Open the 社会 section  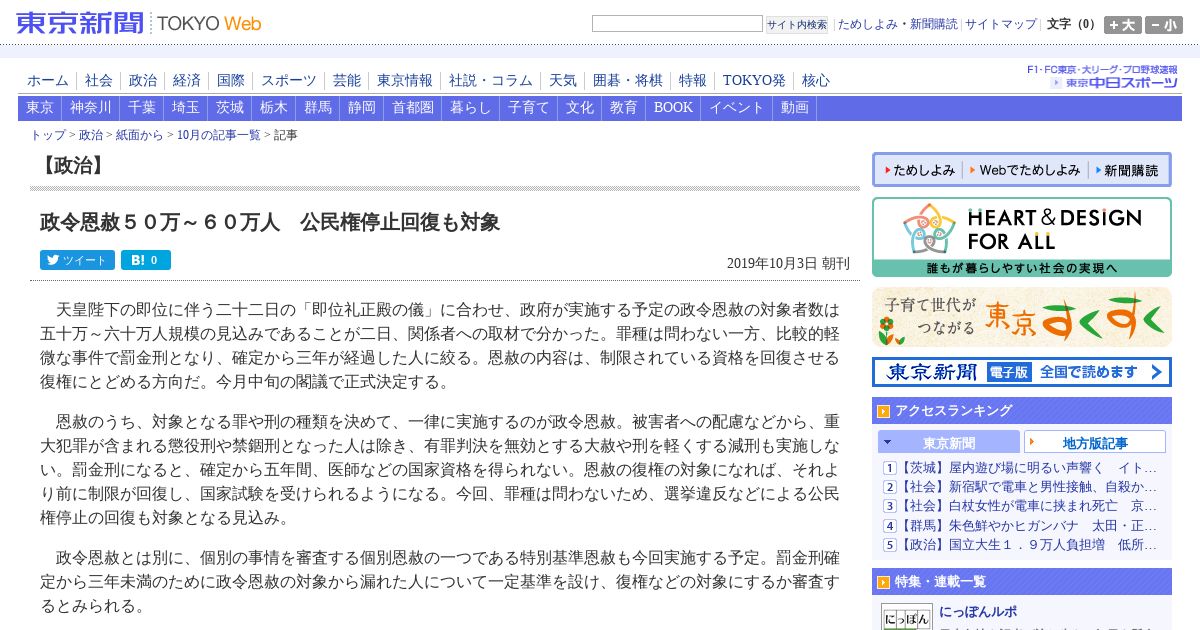click(99, 81)
